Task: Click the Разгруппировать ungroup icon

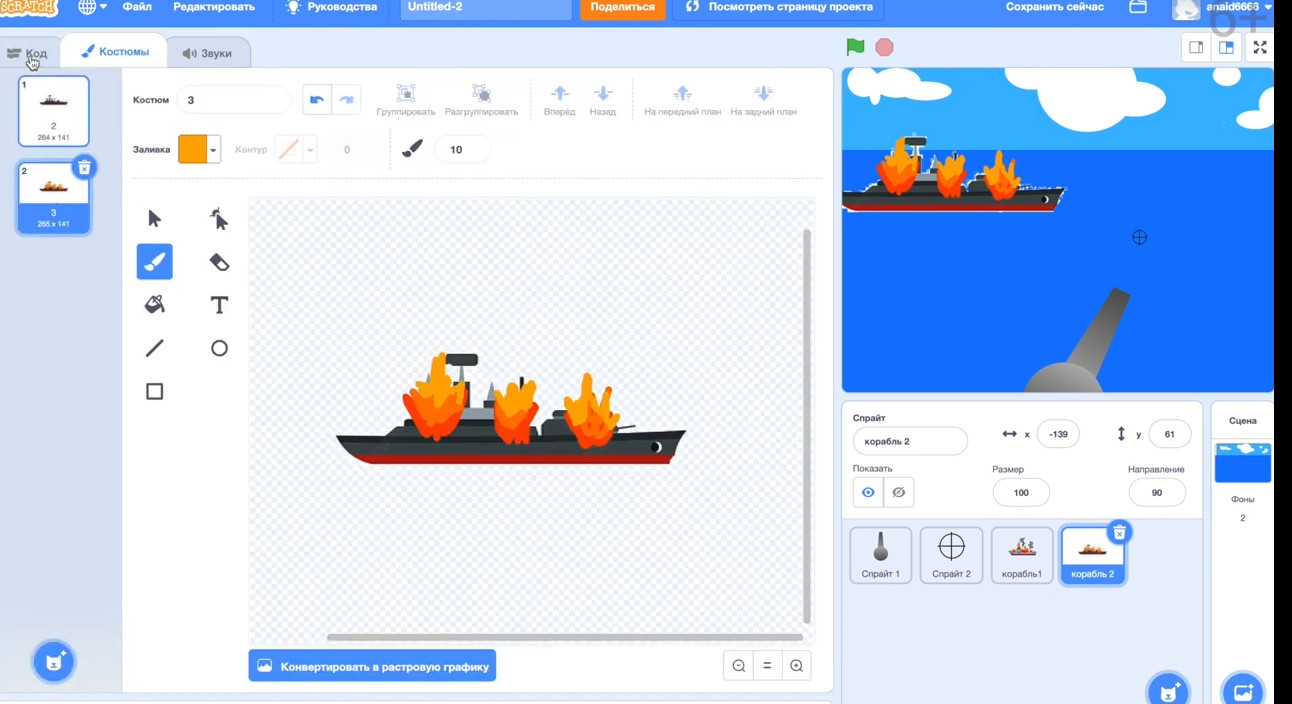Action: click(x=481, y=93)
